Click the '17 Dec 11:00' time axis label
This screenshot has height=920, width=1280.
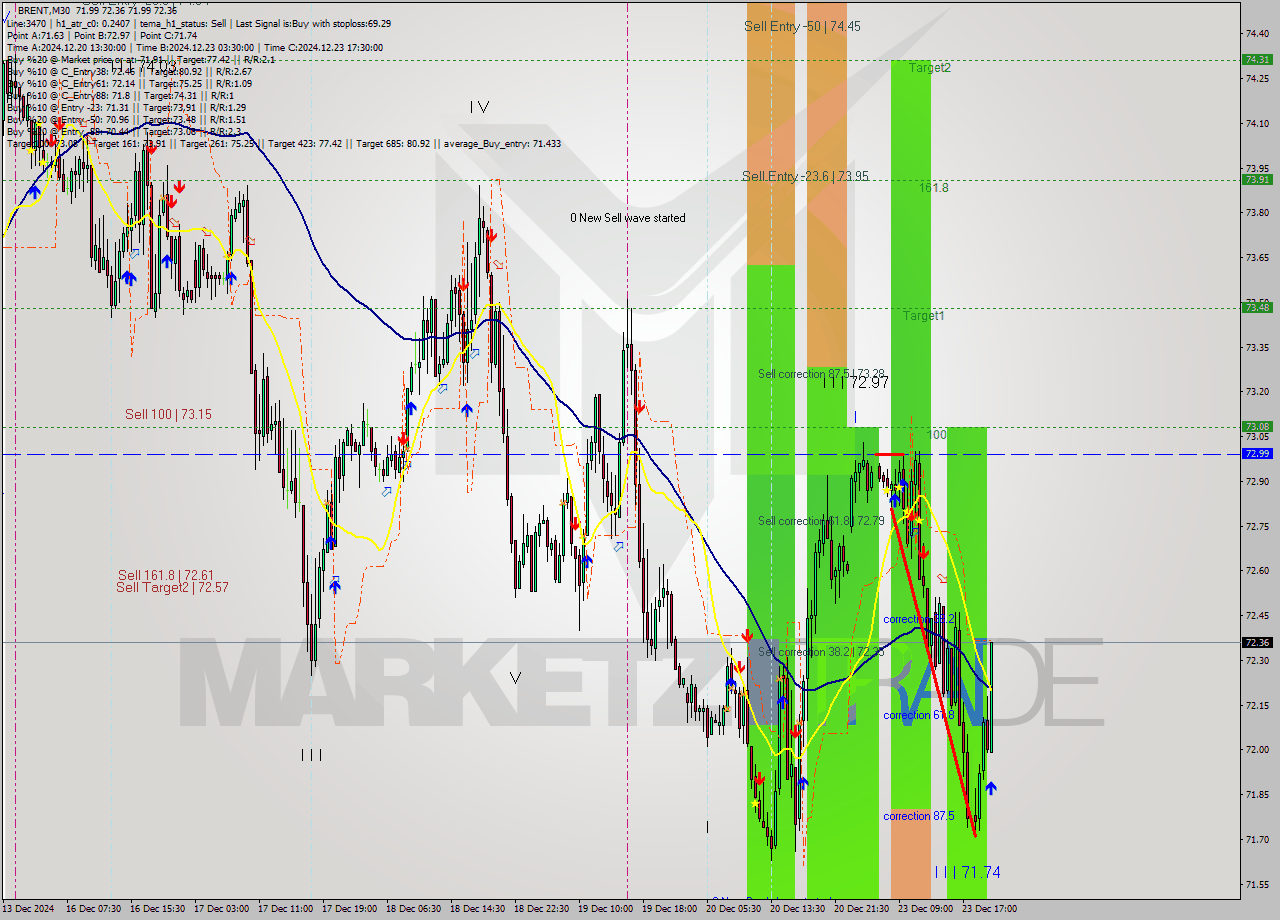point(285,909)
